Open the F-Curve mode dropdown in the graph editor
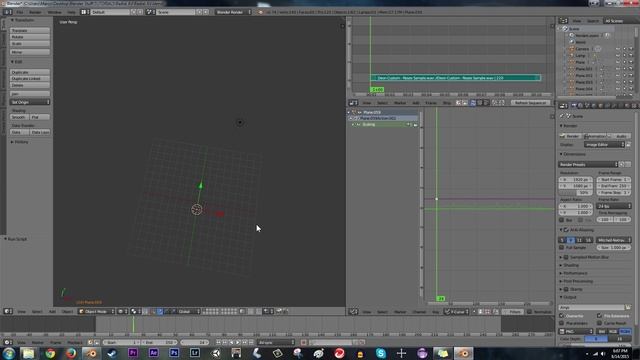640x360 pixels. click(x=456, y=312)
